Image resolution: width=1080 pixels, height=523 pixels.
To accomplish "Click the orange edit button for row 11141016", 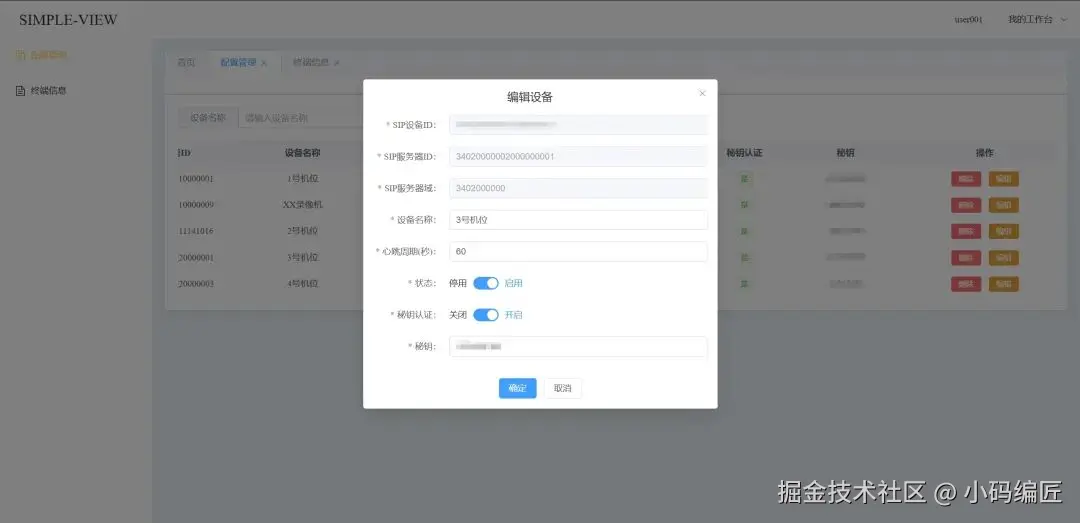I will [1004, 232].
